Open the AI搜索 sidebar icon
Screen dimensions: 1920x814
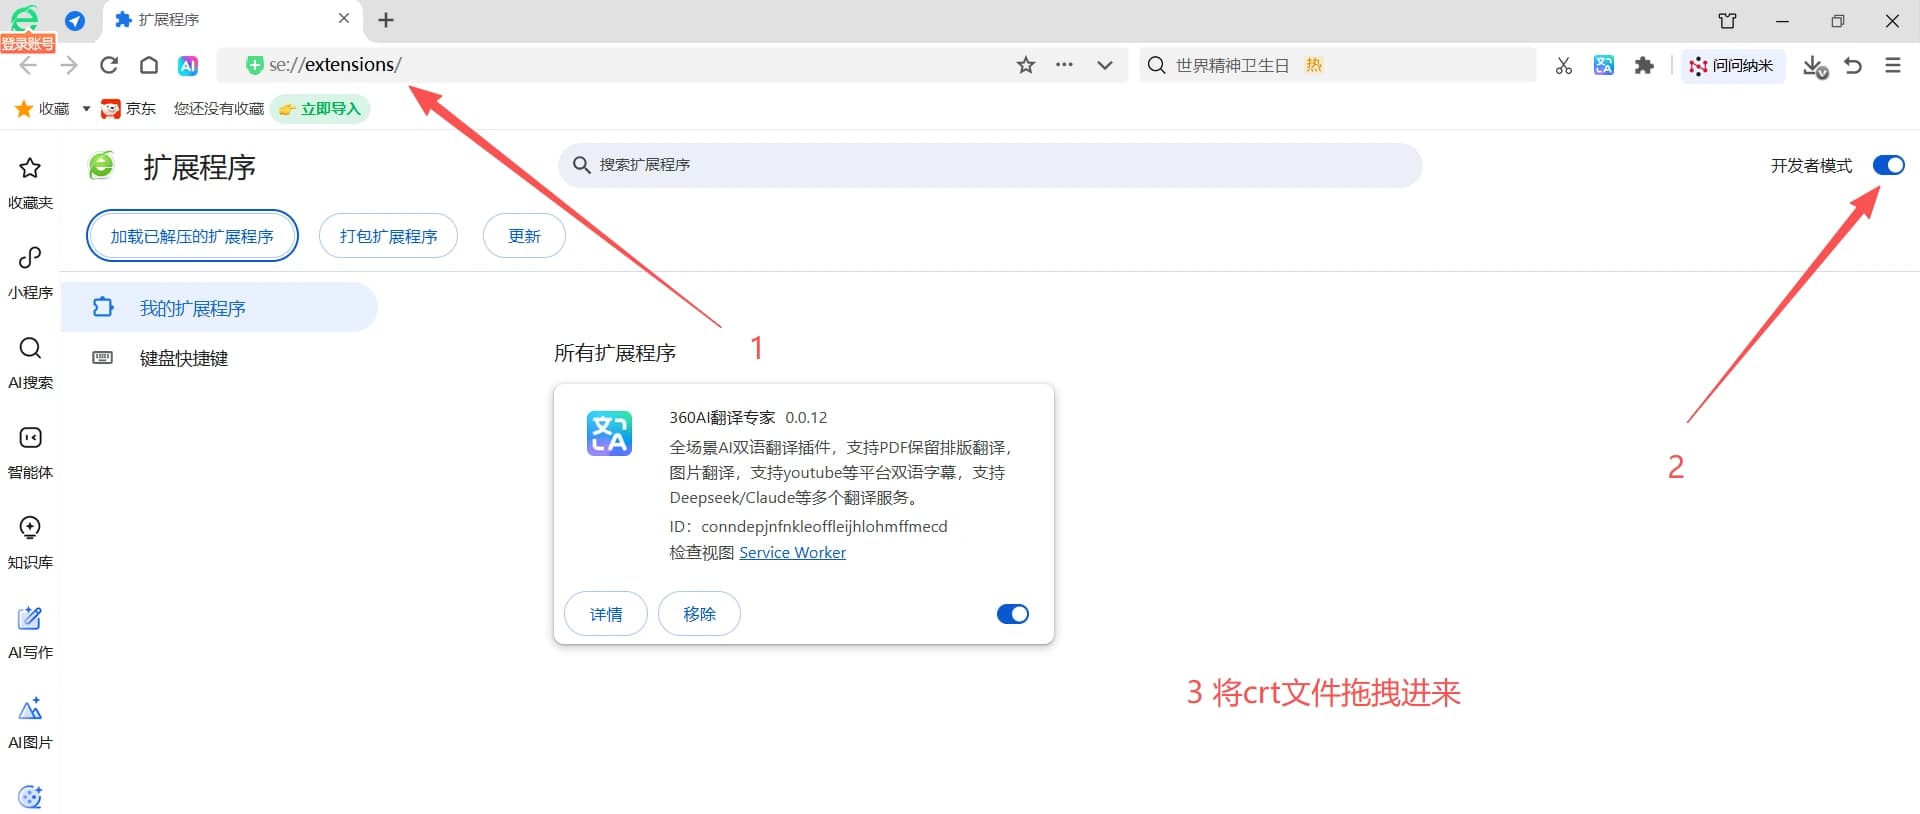(30, 359)
